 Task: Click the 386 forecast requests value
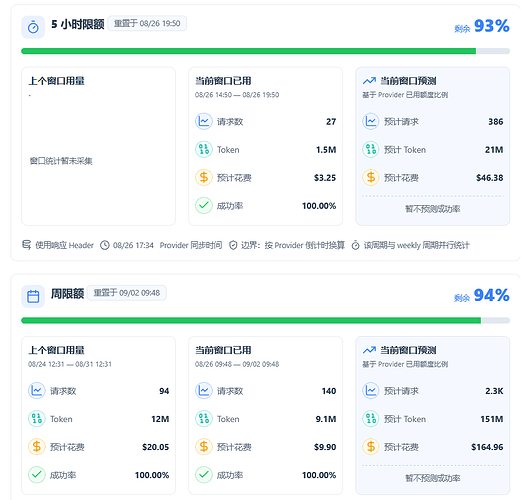pos(496,122)
